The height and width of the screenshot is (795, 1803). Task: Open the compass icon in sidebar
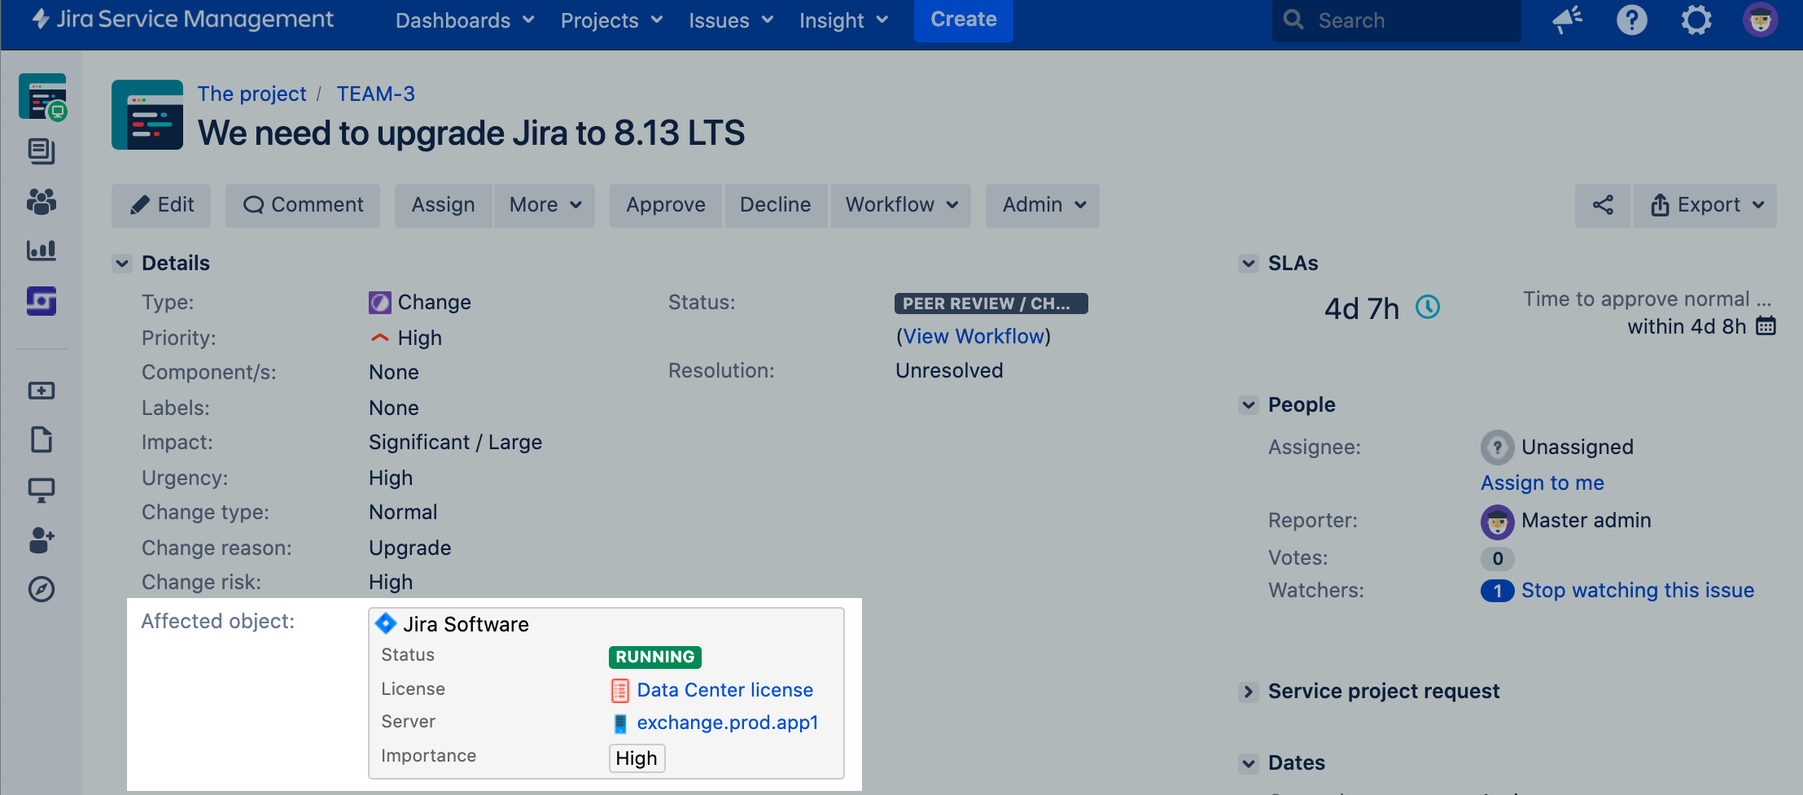[41, 589]
